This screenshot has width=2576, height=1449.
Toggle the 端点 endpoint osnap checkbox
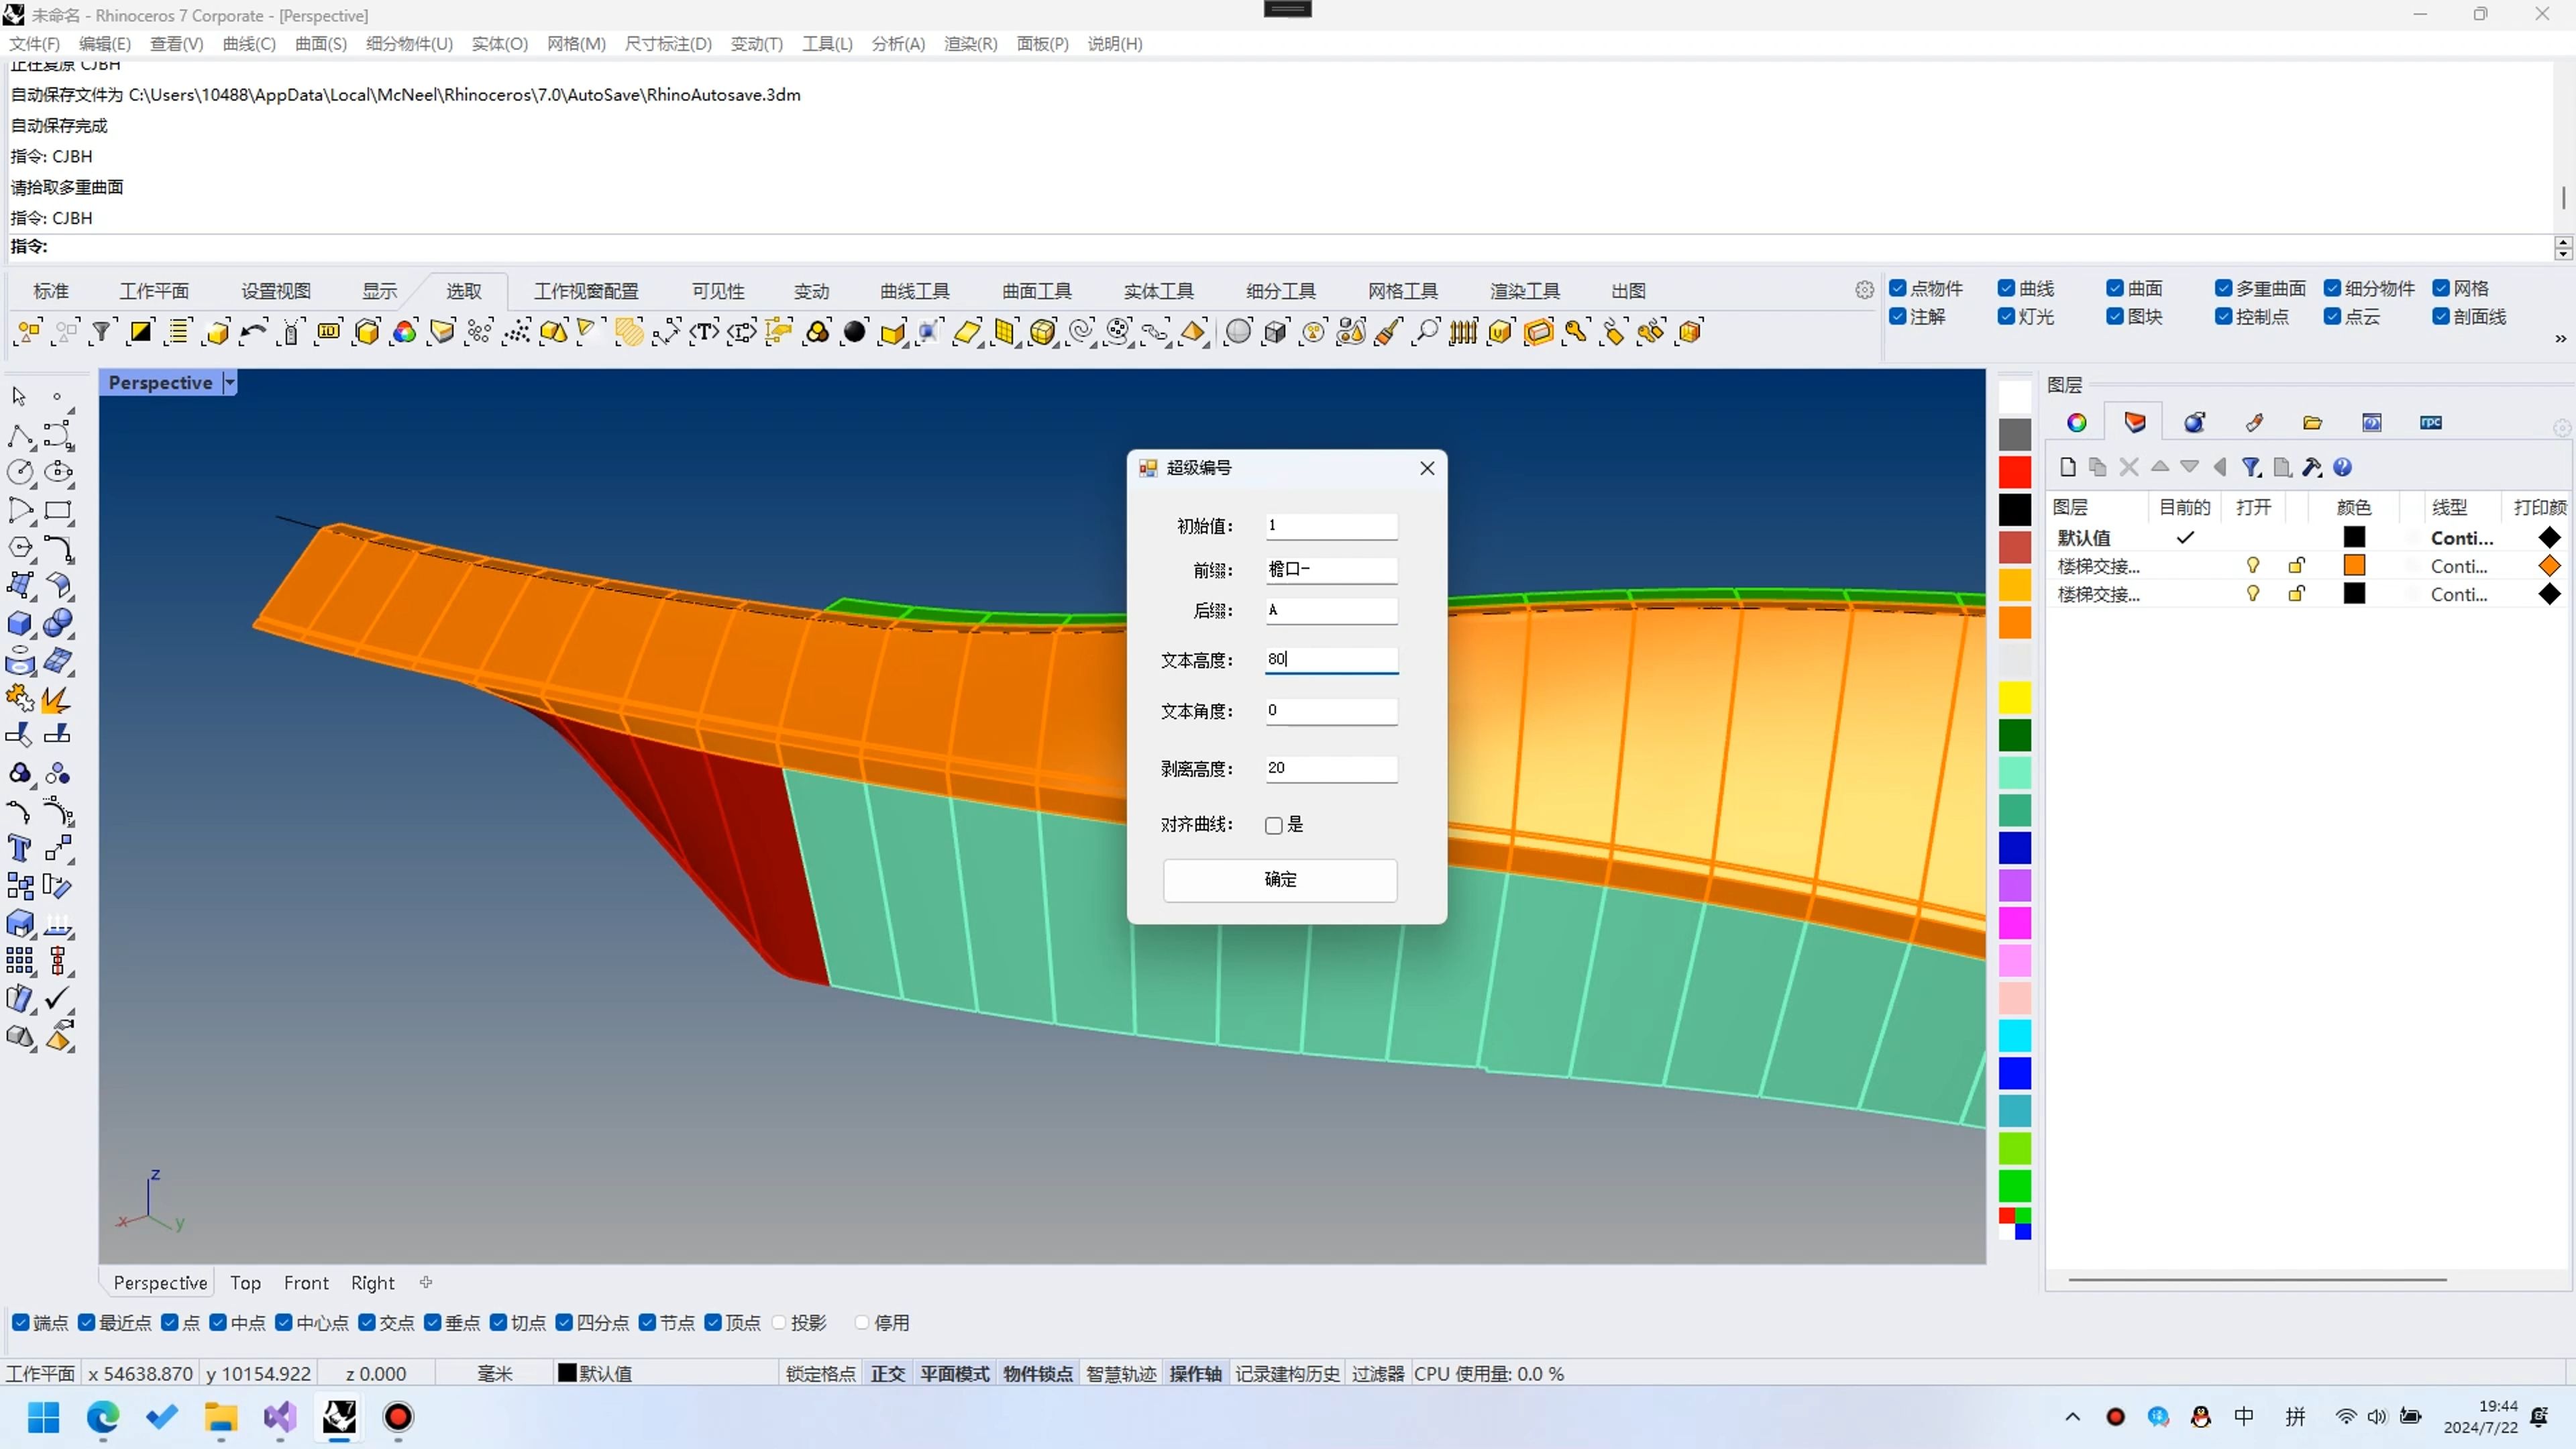point(21,1323)
